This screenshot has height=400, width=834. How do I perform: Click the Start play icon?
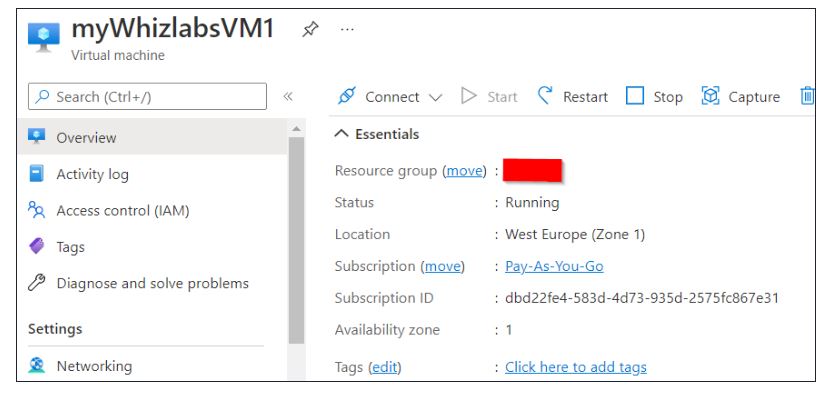point(469,96)
